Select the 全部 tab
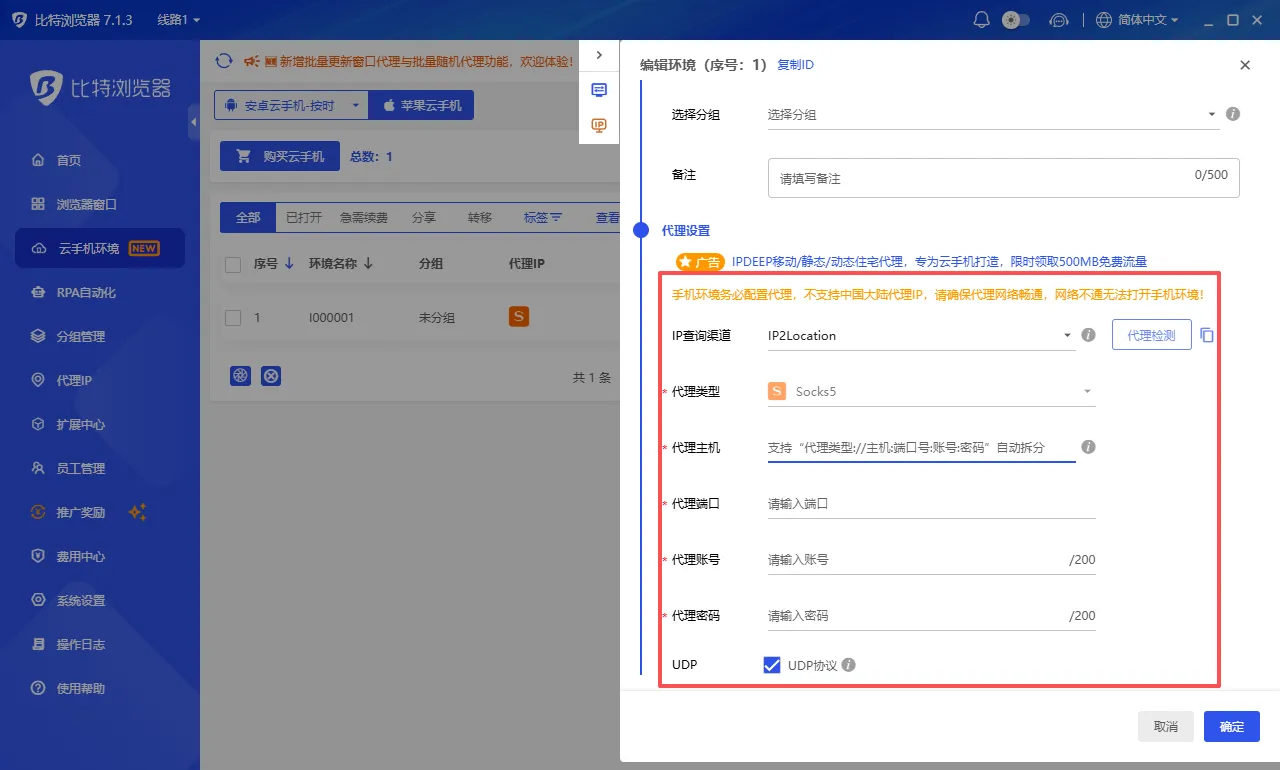Viewport: 1280px width, 770px height. coord(248,217)
